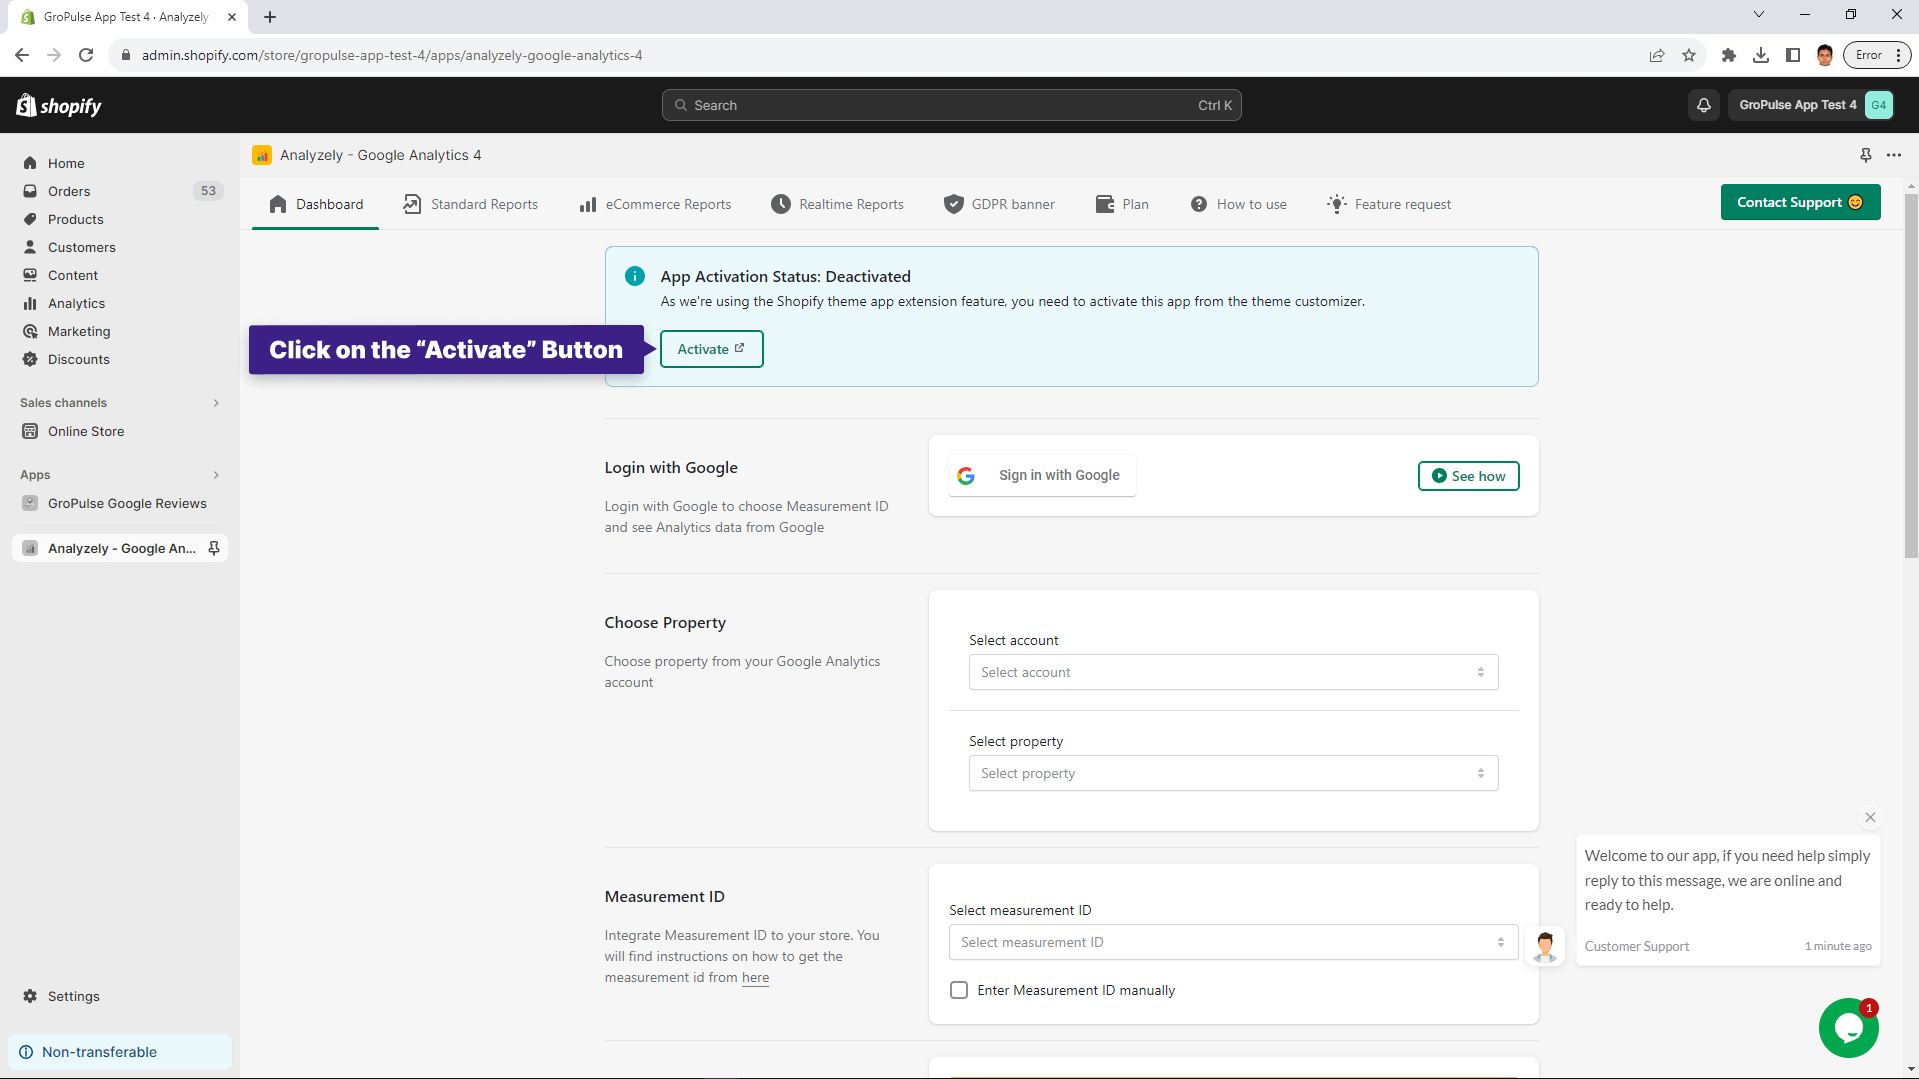This screenshot has width=1919, height=1079.
Task: Open the Select account dropdown
Action: [1233, 672]
